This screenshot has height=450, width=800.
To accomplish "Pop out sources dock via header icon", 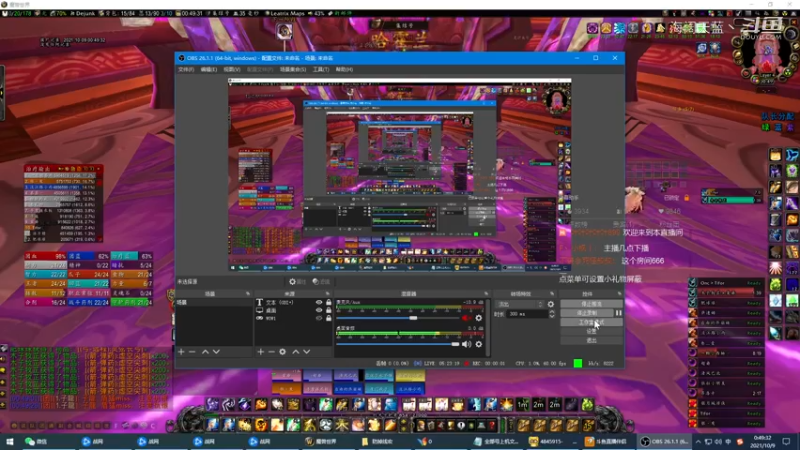I will coord(328,294).
